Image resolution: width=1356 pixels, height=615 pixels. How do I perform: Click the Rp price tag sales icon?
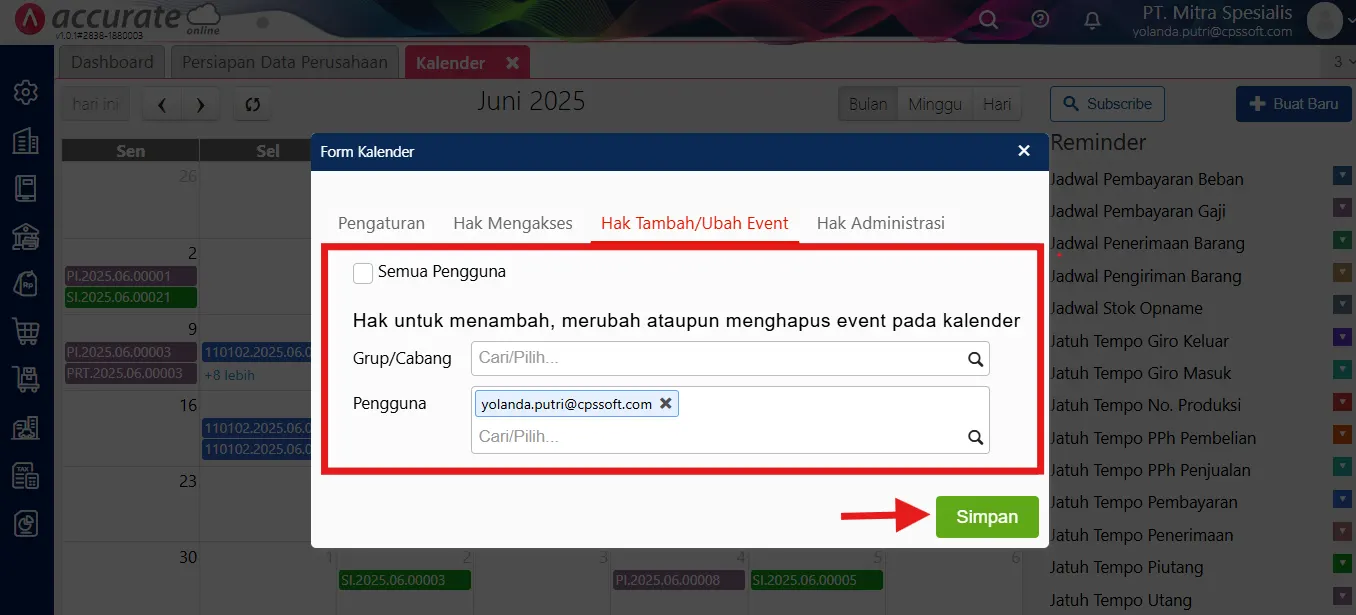pyautogui.click(x=27, y=285)
